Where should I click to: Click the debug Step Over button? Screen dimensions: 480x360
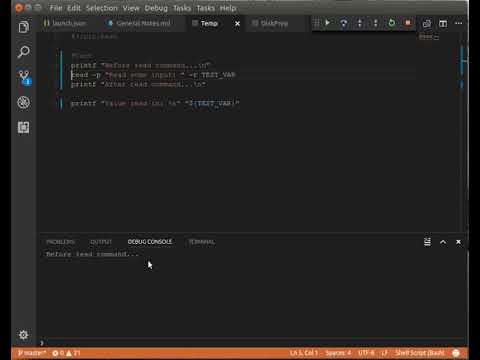pyautogui.click(x=343, y=23)
